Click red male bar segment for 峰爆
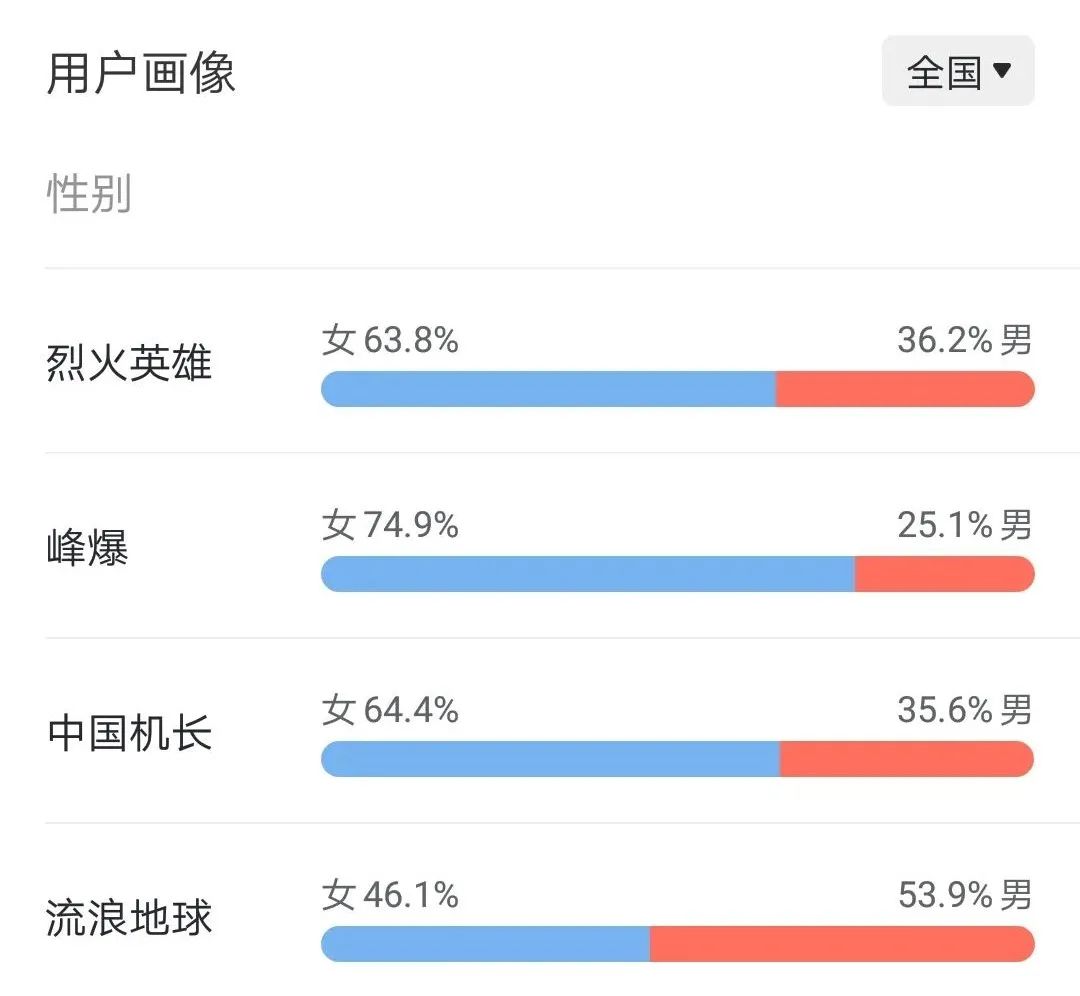 [x=944, y=574]
